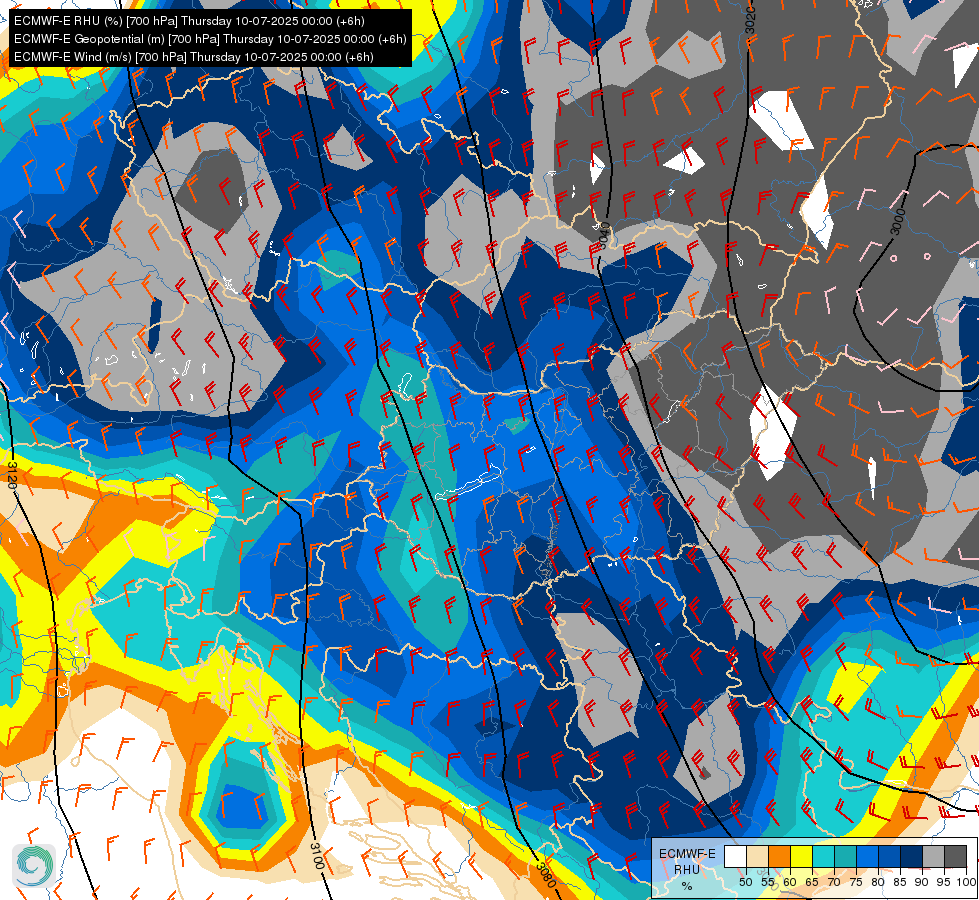Click the 3000 geopotential contour label
This screenshot has width=979, height=900.
point(898,222)
